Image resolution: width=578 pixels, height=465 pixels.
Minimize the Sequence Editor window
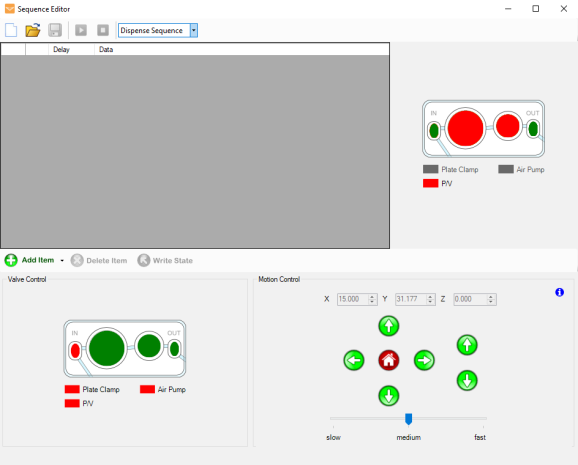pyautogui.click(x=508, y=9)
